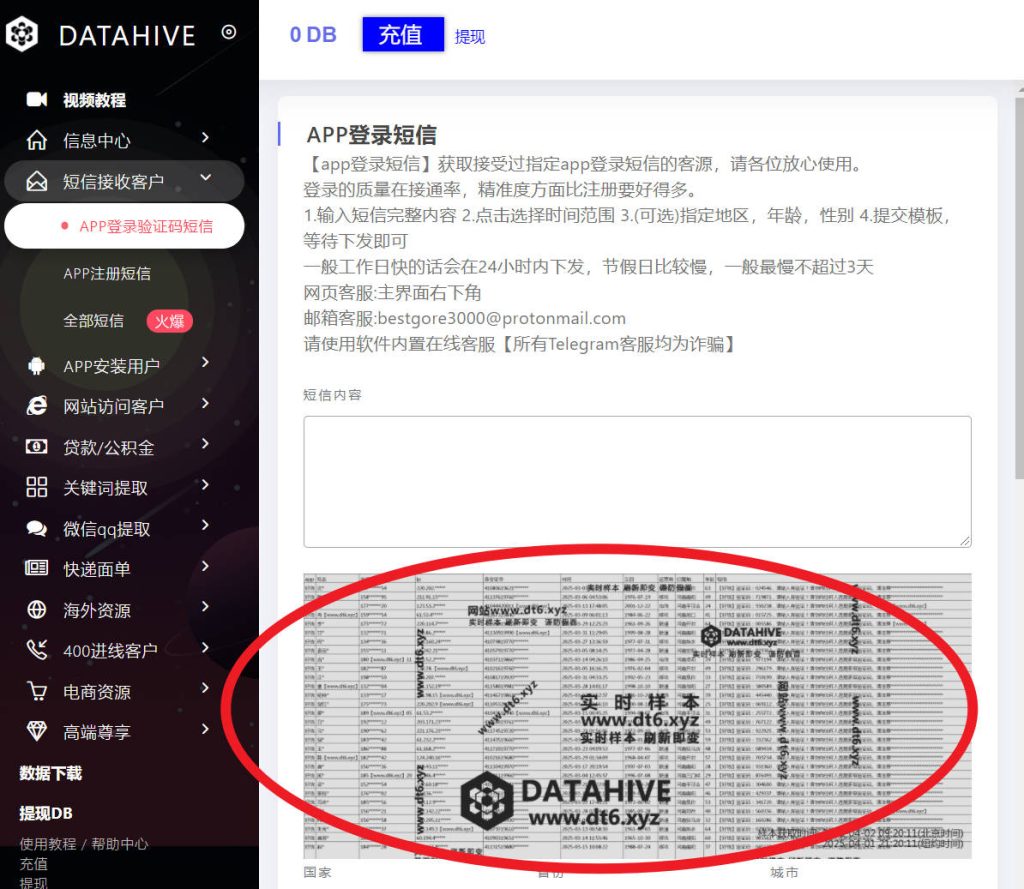Open the 视频教程 menu item
Screen dimensions: 1024x889
click(94, 100)
